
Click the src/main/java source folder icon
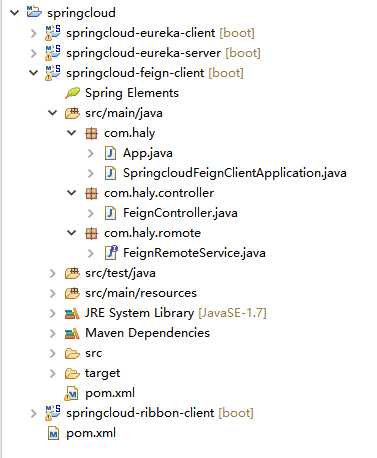click(72, 113)
